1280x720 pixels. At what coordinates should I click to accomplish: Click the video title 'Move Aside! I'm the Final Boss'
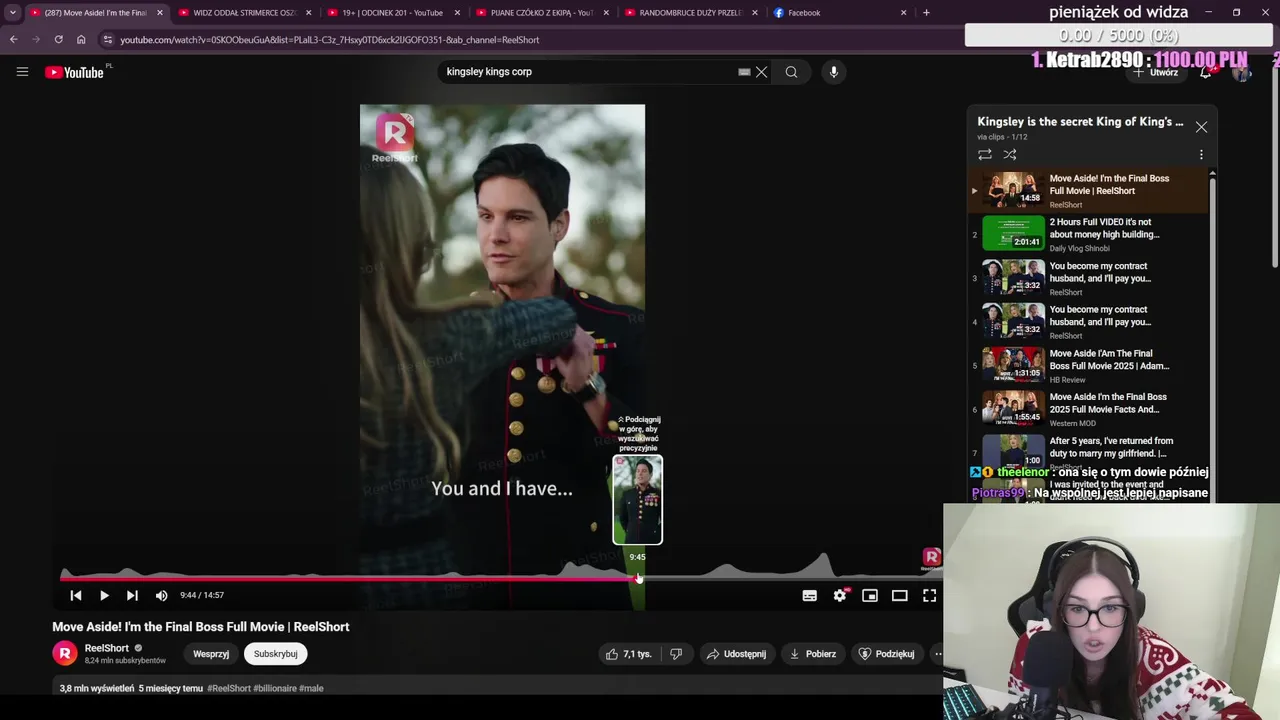(201, 627)
